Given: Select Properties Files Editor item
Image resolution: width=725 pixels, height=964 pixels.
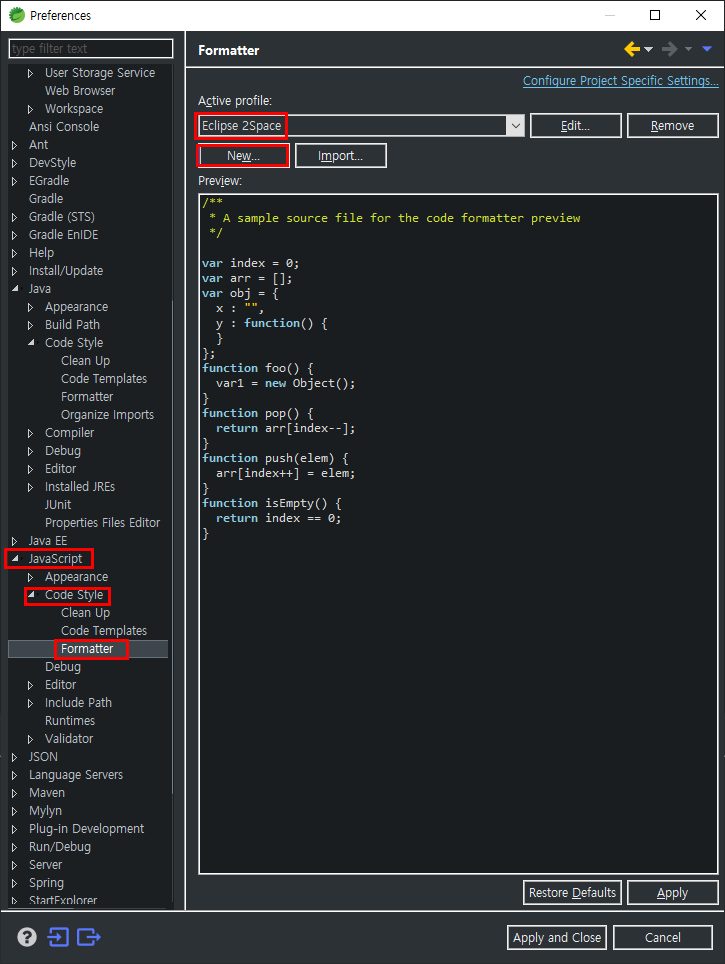Looking at the screenshot, I should (x=102, y=523).
